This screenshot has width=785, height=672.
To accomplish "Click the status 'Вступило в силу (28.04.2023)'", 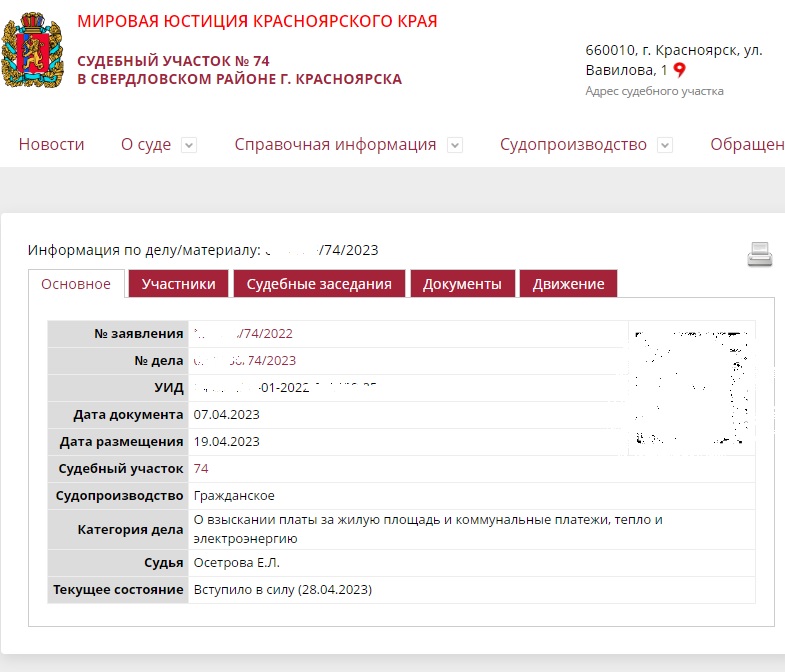I will [283, 590].
